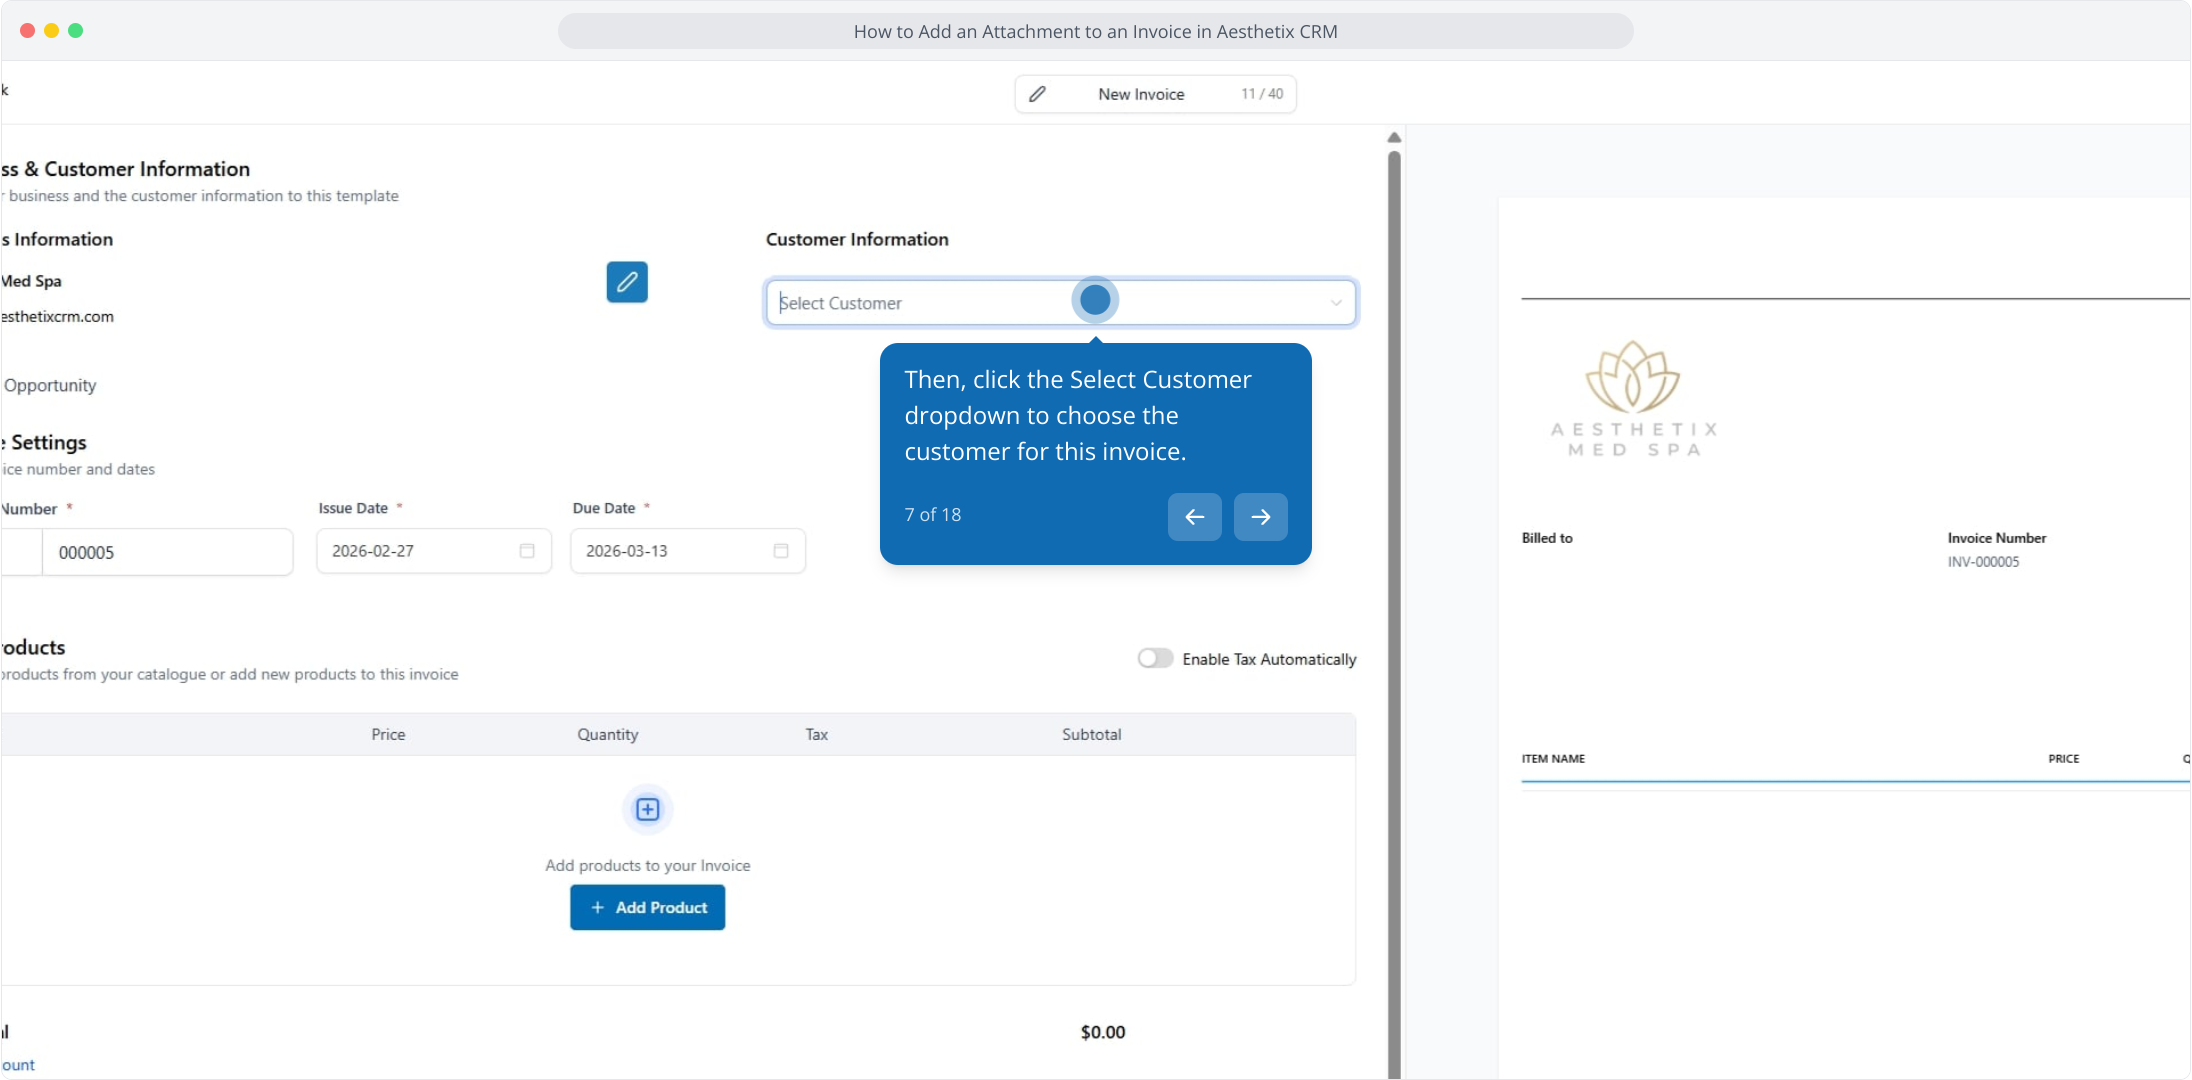Image resolution: width=2192 pixels, height=1080 pixels.
Task: Expand the Select Customer dropdown chevron
Action: (x=1336, y=303)
